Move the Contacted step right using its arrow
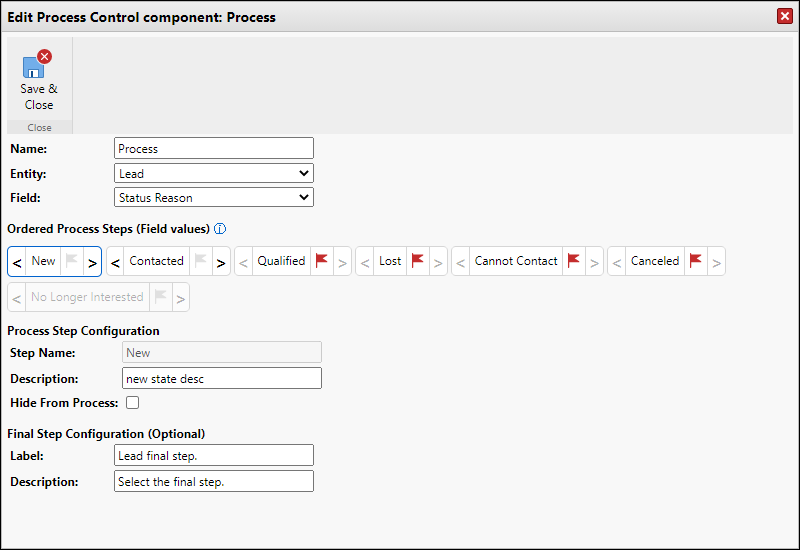This screenshot has width=800, height=550. 220,262
